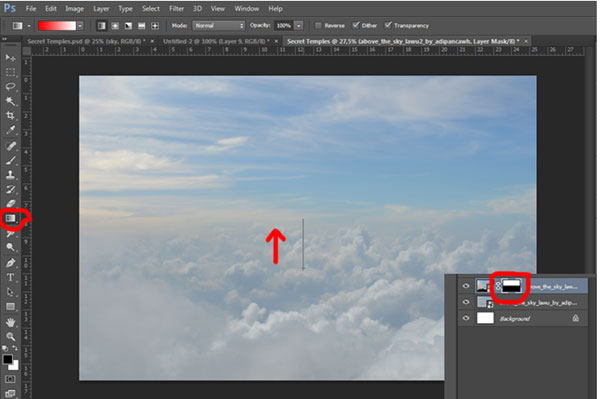Choose the radial gradient style button
The height and width of the screenshot is (399, 600).
click(115, 26)
